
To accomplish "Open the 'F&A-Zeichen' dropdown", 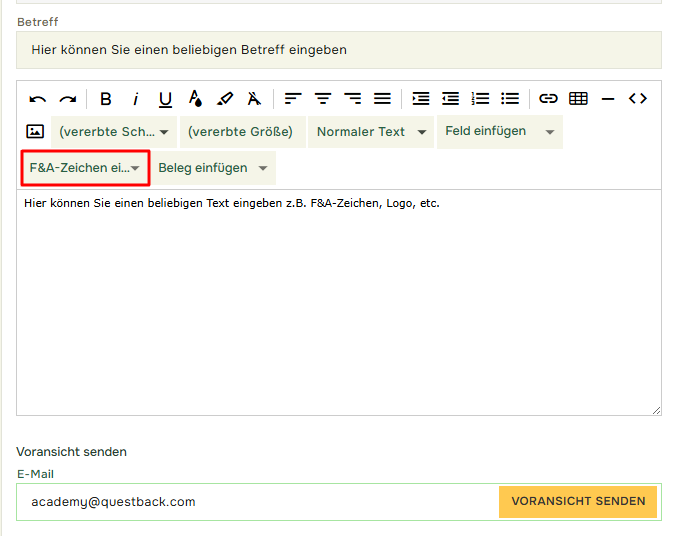I will (85, 168).
